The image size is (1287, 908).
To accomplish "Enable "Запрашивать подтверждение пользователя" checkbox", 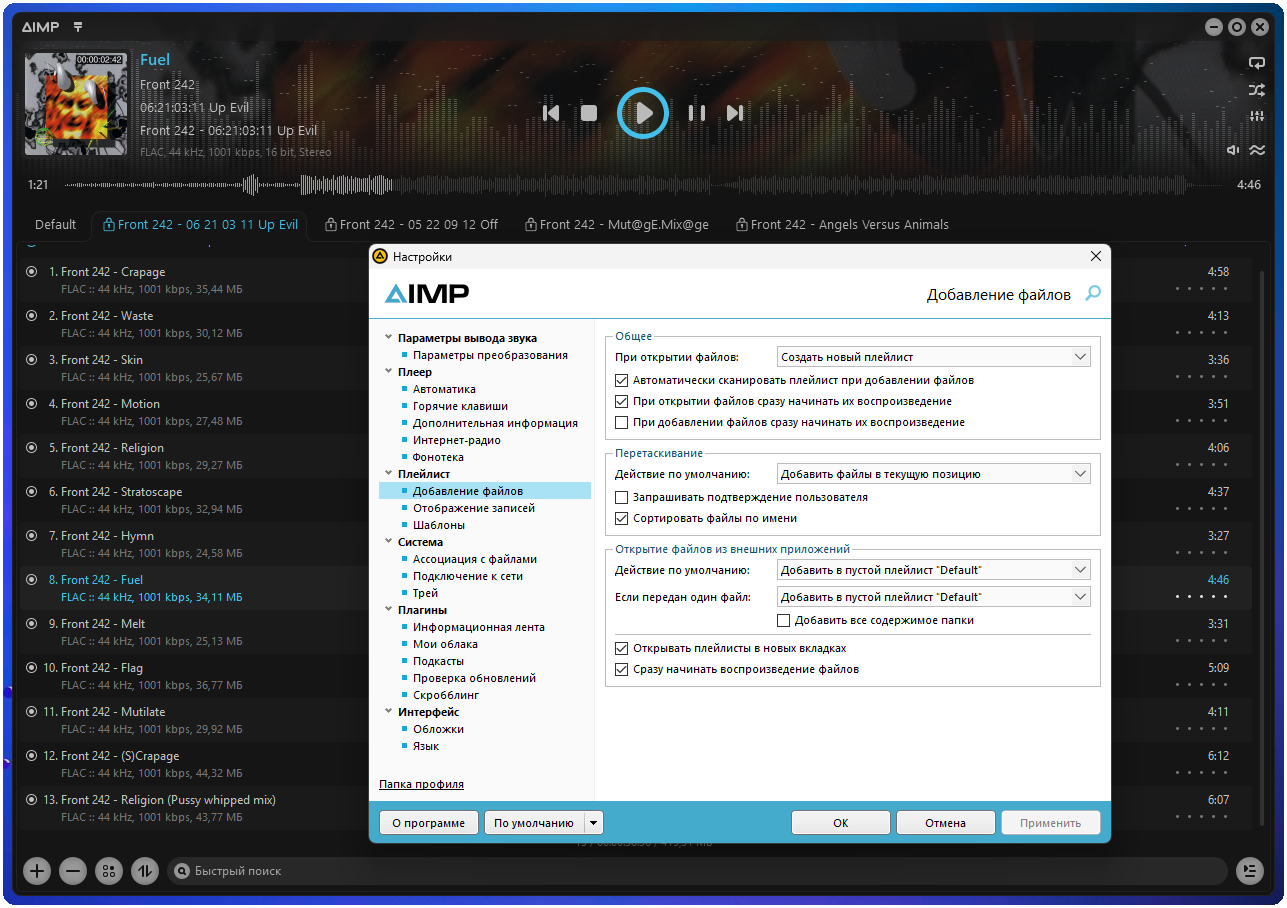I will [x=622, y=497].
